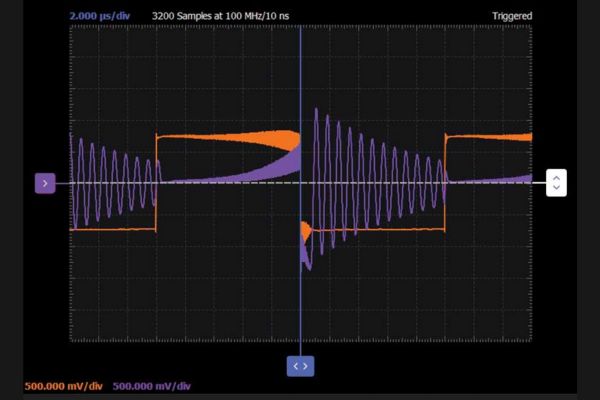Click the 3200 Samples at 100 MHz text
Screen dimensions: 600x400
pos(221,16)
